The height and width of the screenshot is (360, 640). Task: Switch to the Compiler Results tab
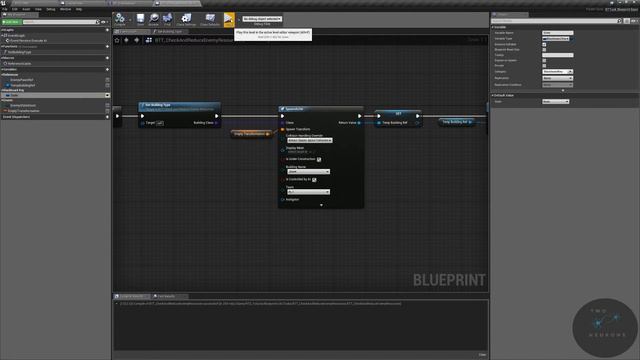[x=131, y=296]
